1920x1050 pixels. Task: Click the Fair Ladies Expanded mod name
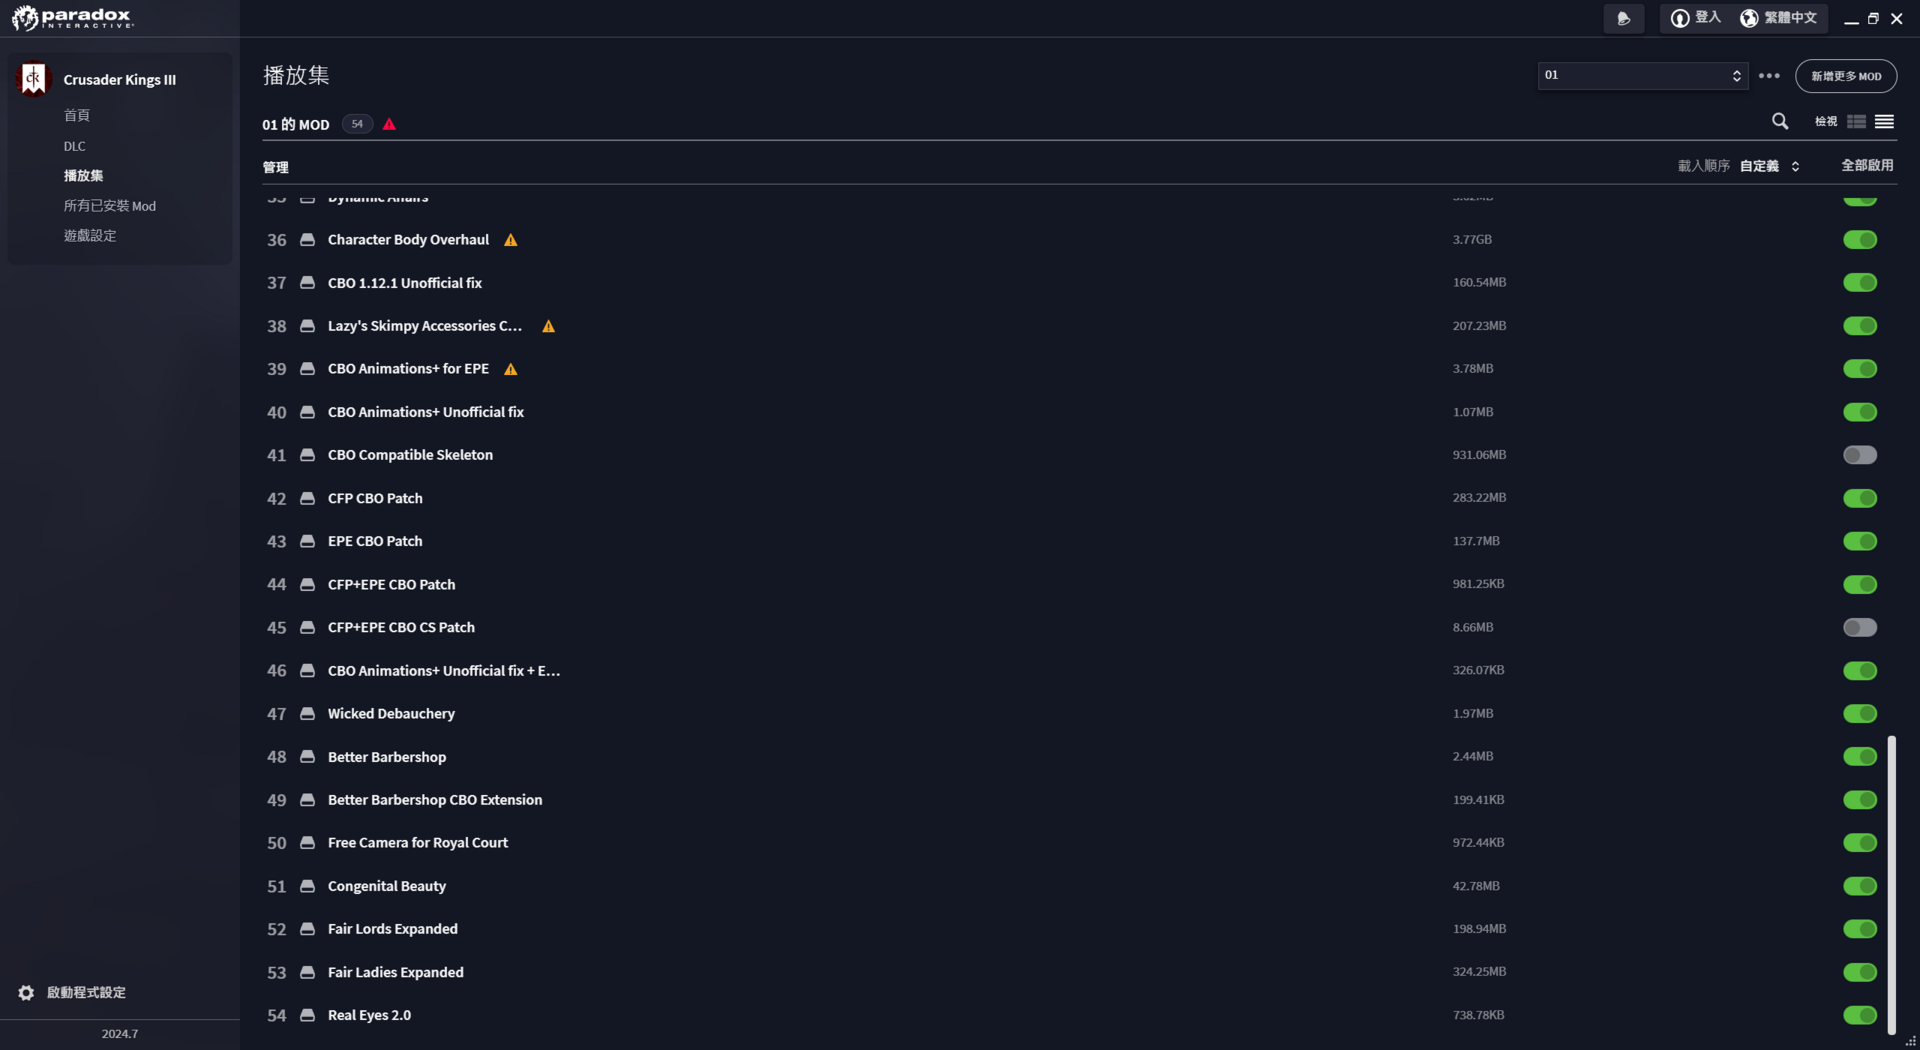(396, 972)
